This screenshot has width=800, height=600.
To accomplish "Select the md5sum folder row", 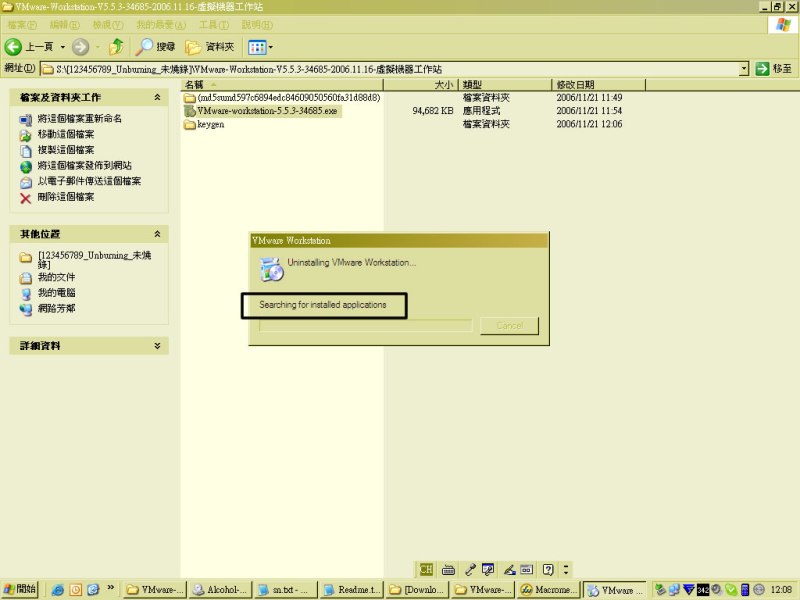I will tap(289, 97).
